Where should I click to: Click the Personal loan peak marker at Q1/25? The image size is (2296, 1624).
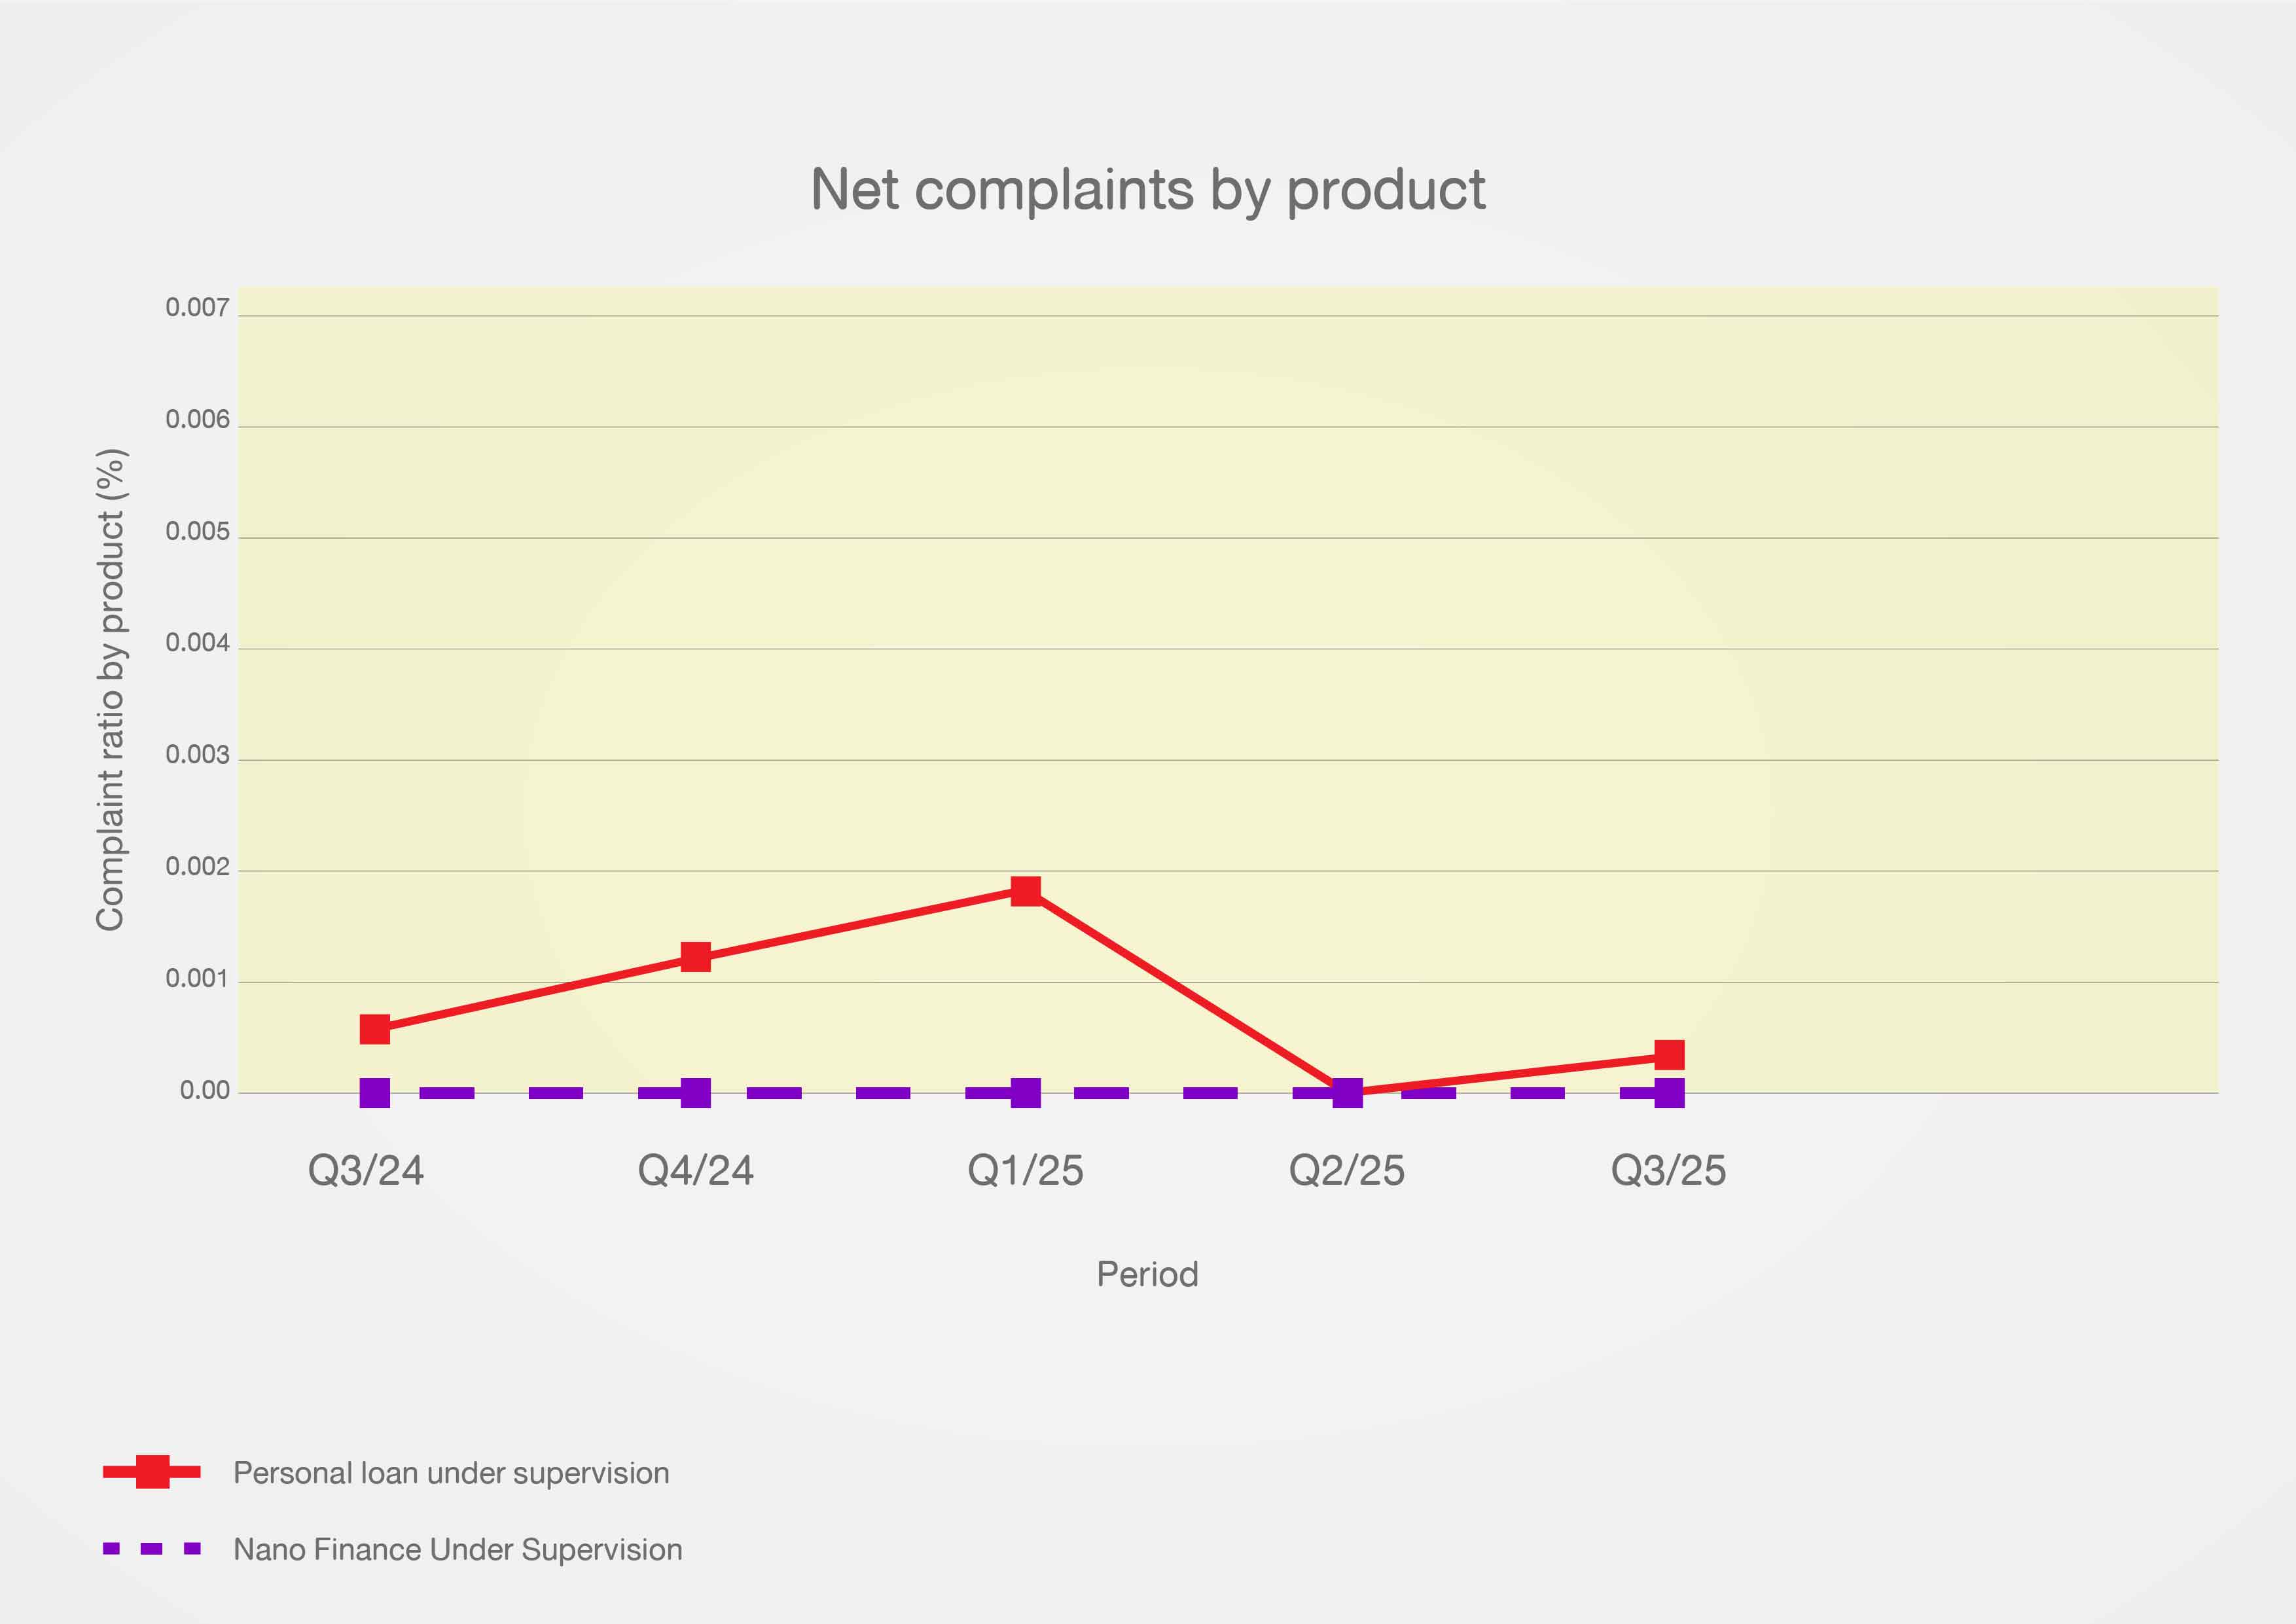[x=1025, y=890]
